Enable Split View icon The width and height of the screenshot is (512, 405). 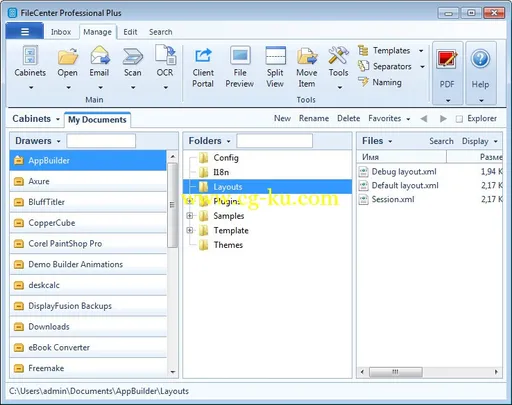[275, 55]
